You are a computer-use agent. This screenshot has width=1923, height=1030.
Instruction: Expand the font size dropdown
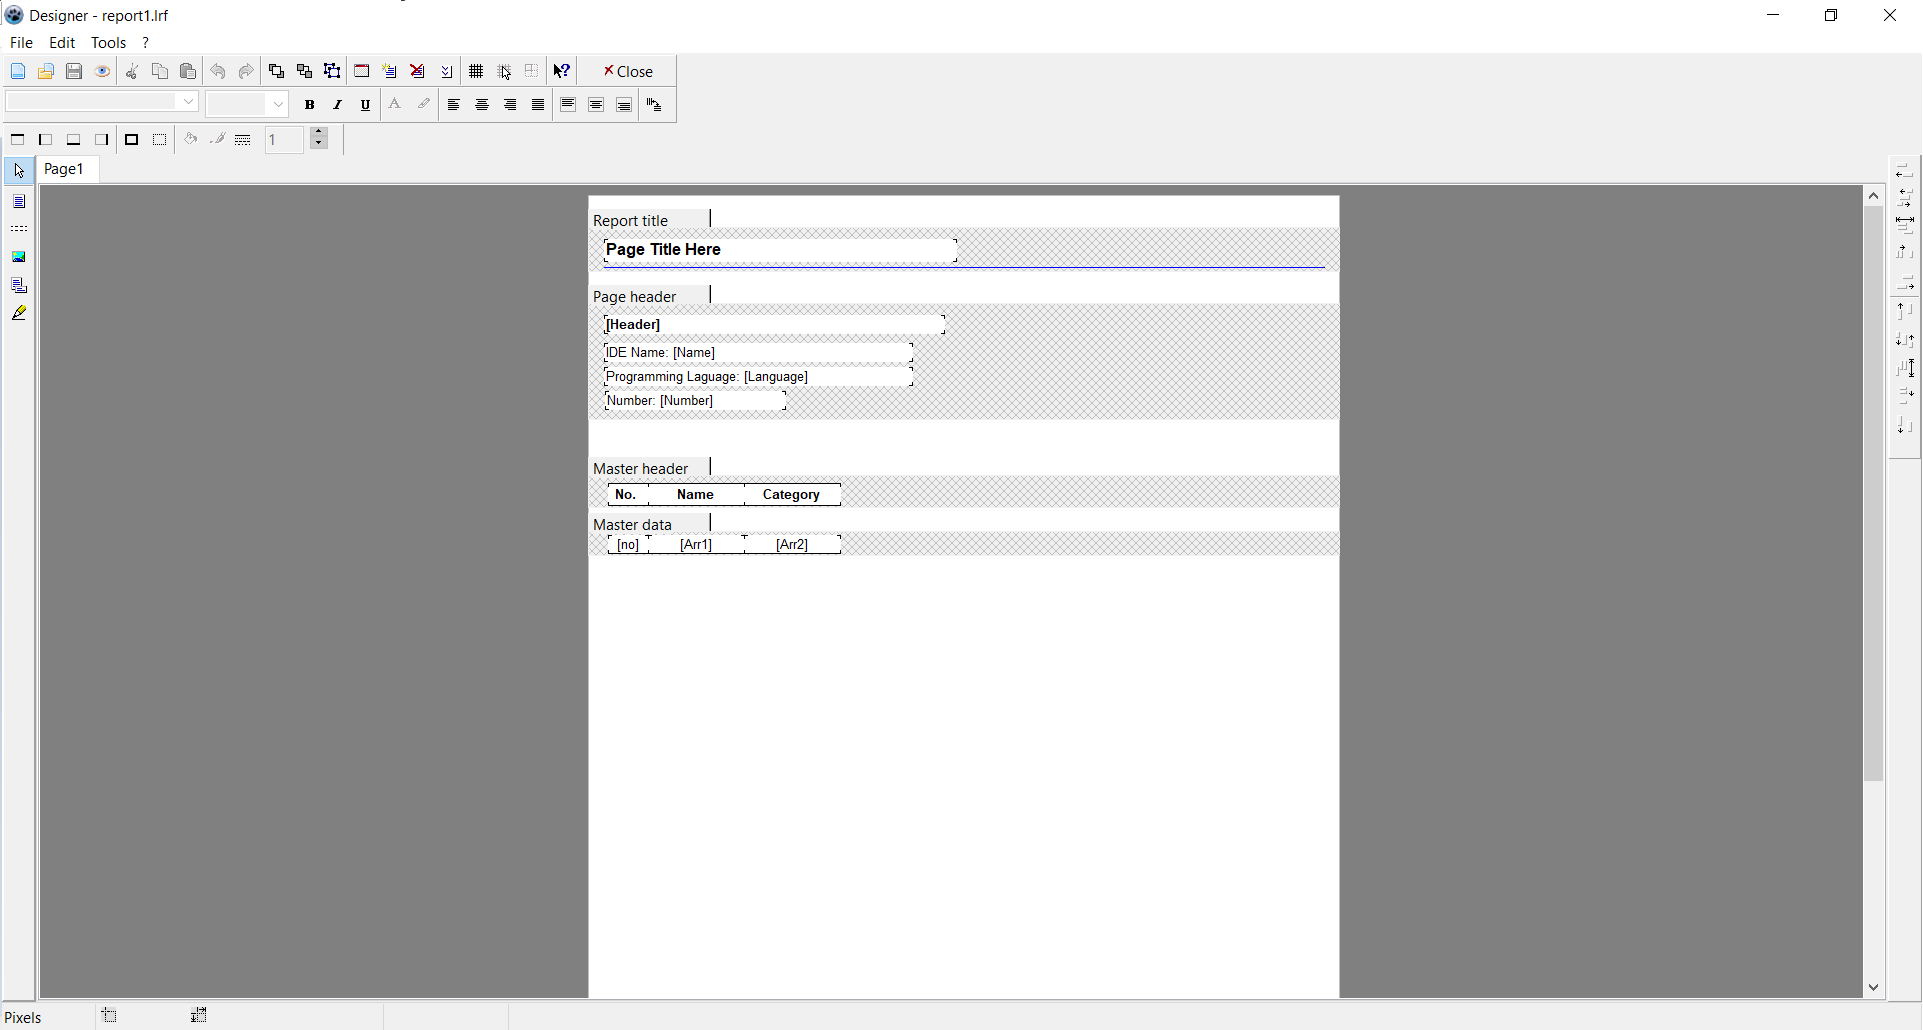click(278, 104)
